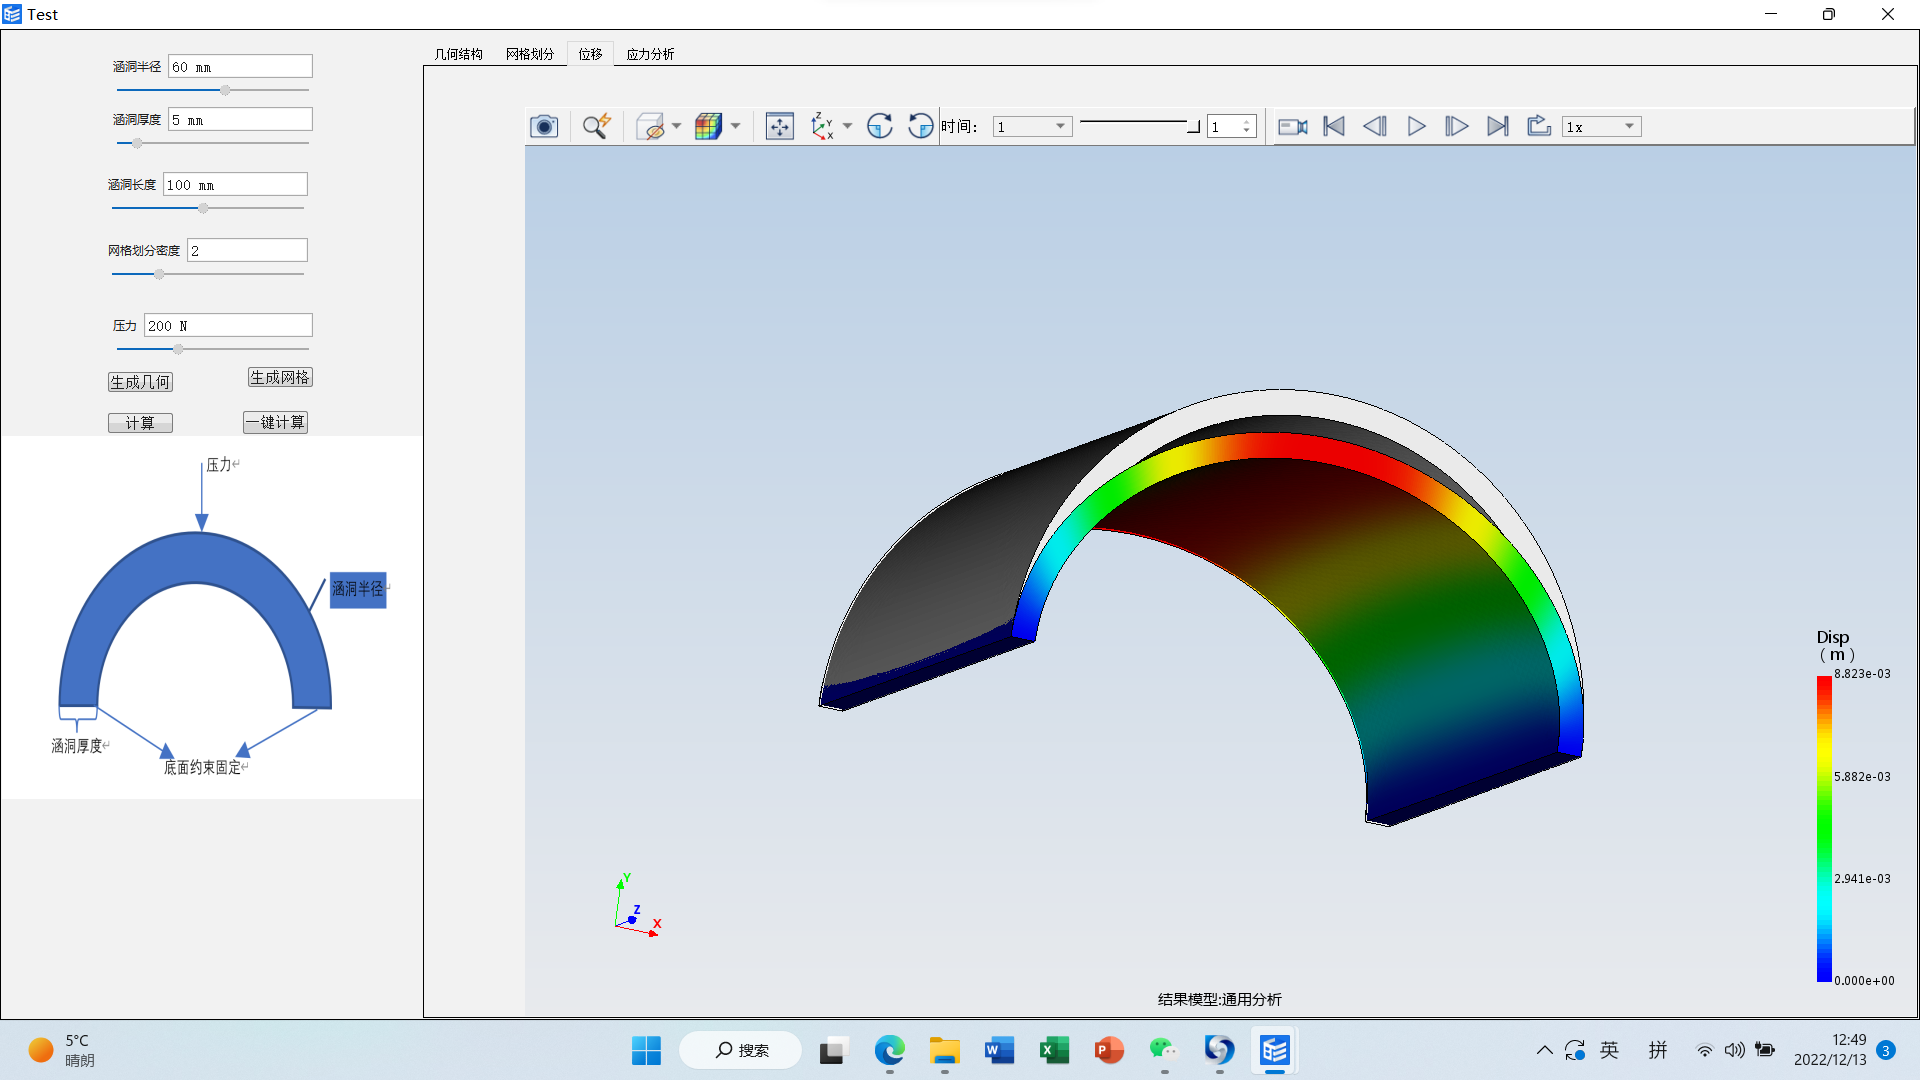Click the 涵洞半径 input field
The image size is (1920, 1080).
(240, 66)
